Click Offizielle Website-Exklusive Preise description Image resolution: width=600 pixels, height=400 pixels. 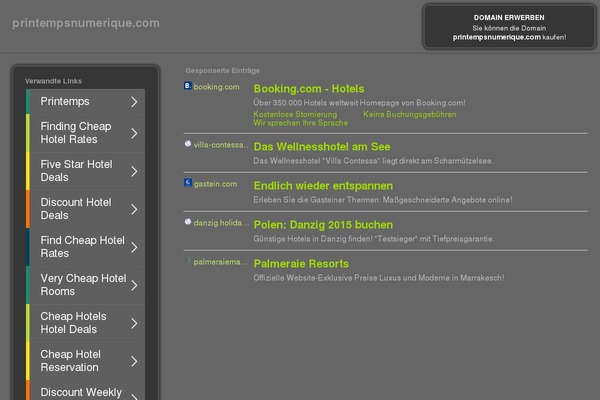pyautogui.click(x=379, y=278)
